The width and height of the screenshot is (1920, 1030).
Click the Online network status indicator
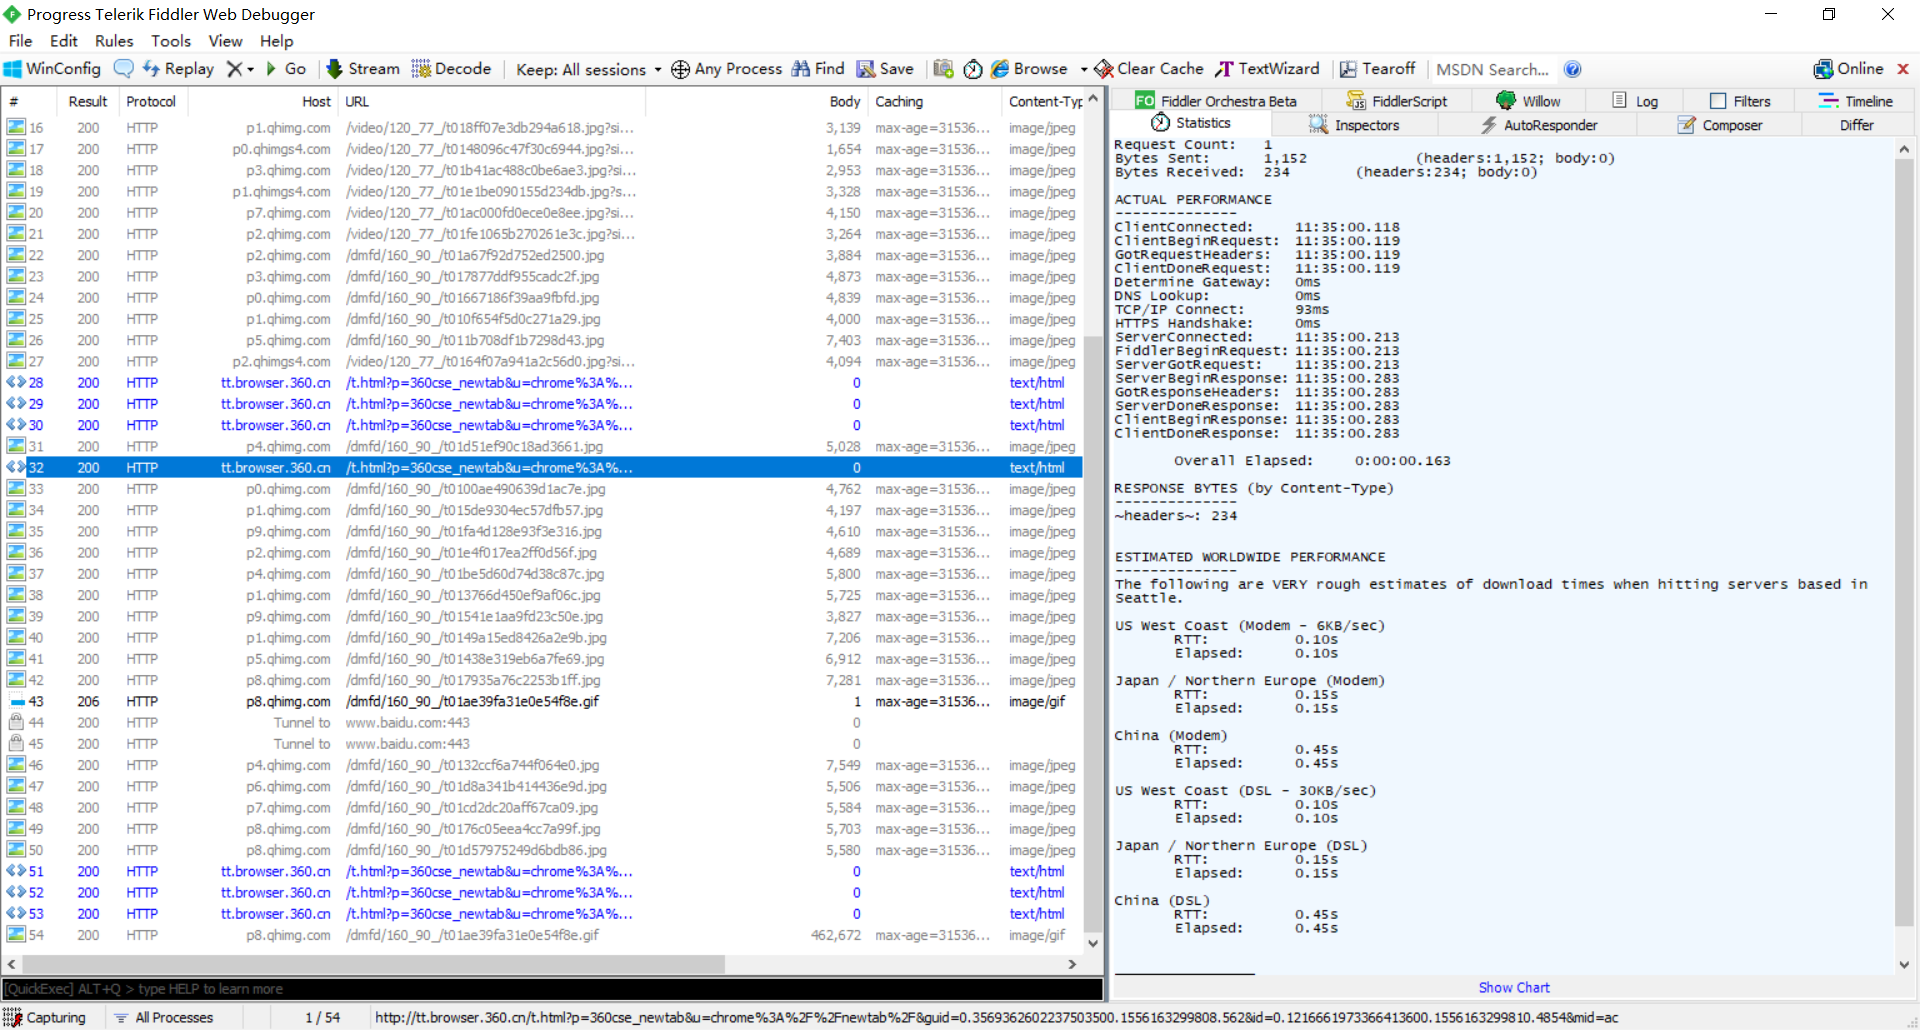[1848, 69]
